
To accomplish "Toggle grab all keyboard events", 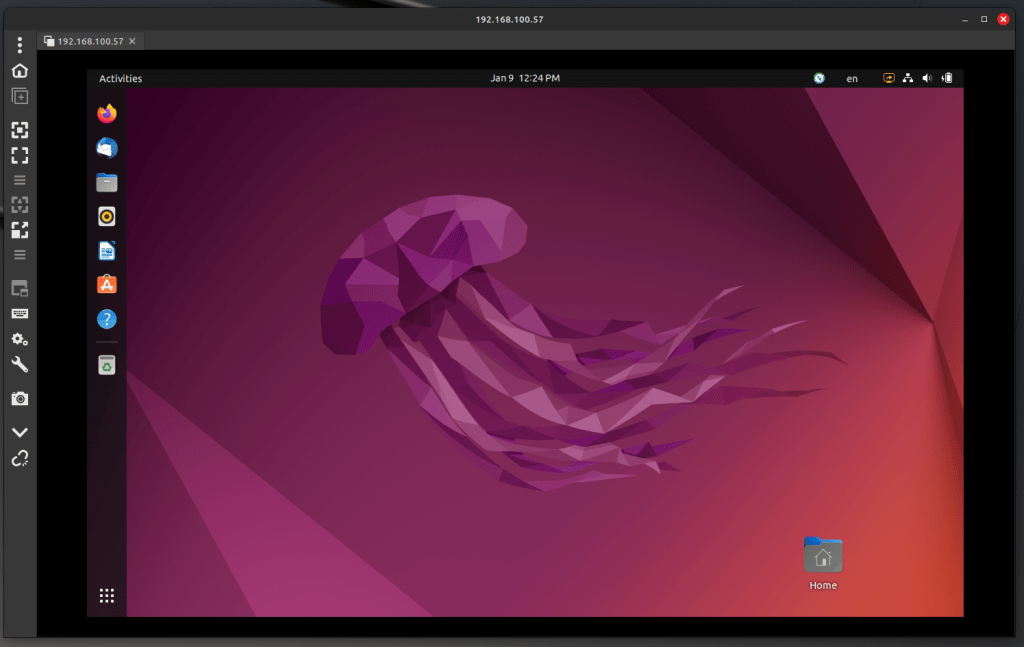I will tap(19, 313).
